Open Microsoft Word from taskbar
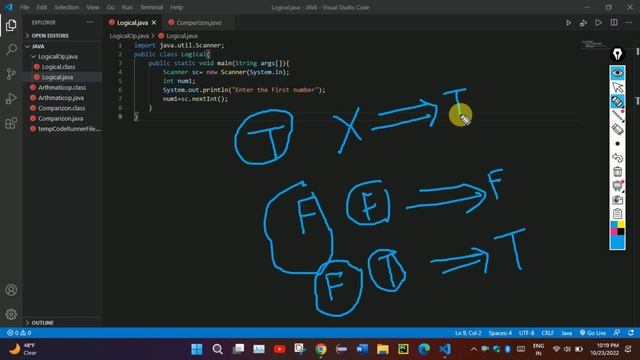Screen dimensions: 640x360 [362, 349]
